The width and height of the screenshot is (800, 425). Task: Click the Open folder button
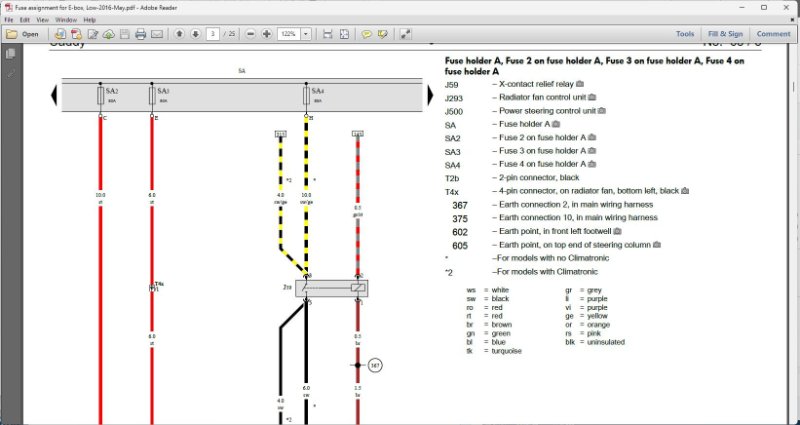[22, 34]
